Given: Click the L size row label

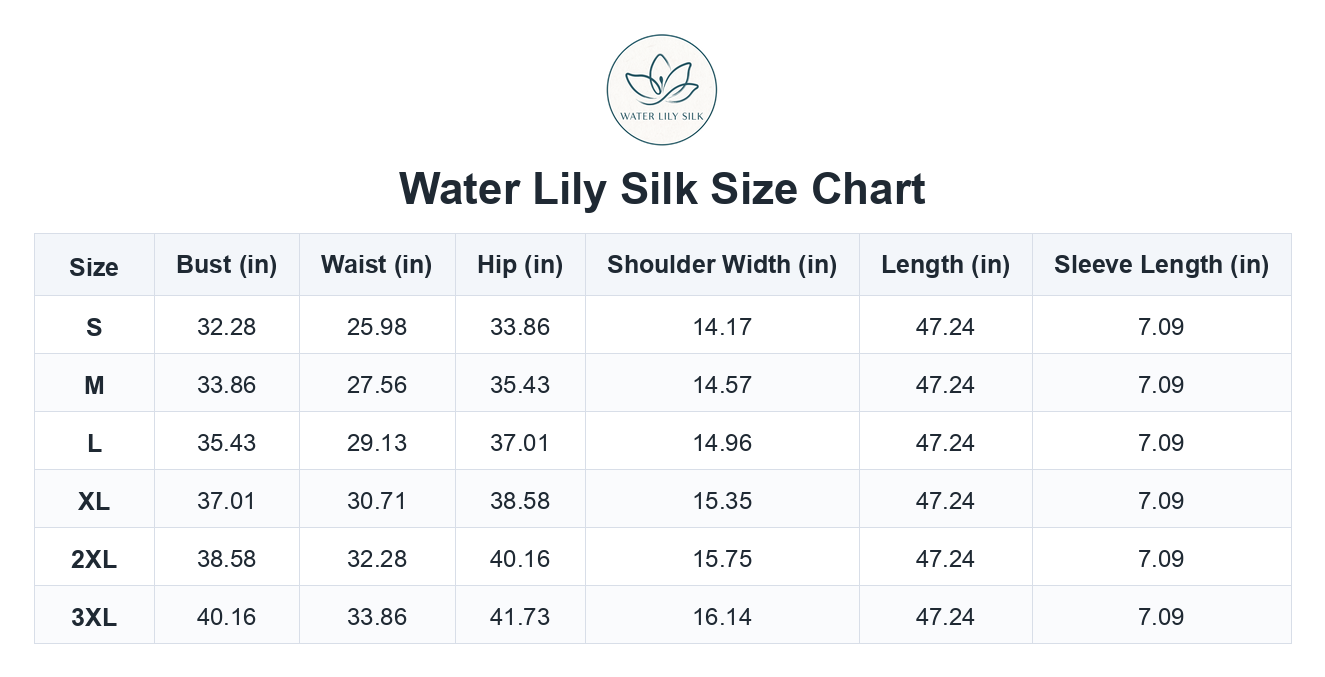Looking at the screenshot, I should point(94,443).
